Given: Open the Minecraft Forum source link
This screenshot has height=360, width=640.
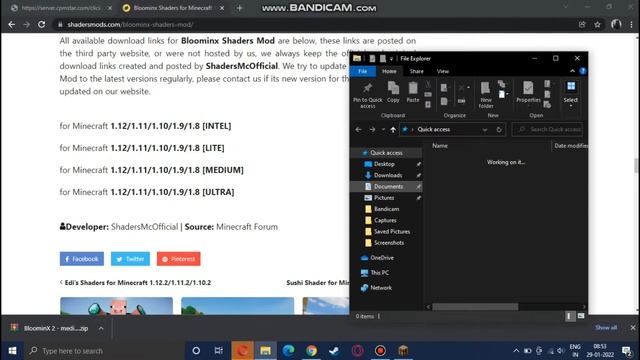Looking at the screenshot, I should [x=247, y=227].
